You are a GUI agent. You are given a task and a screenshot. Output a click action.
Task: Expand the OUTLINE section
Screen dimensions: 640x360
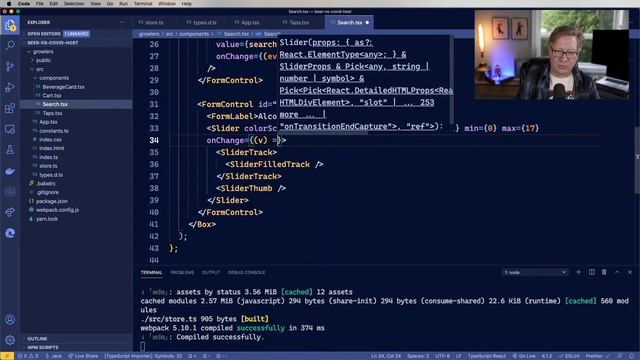tap(37, 339)
